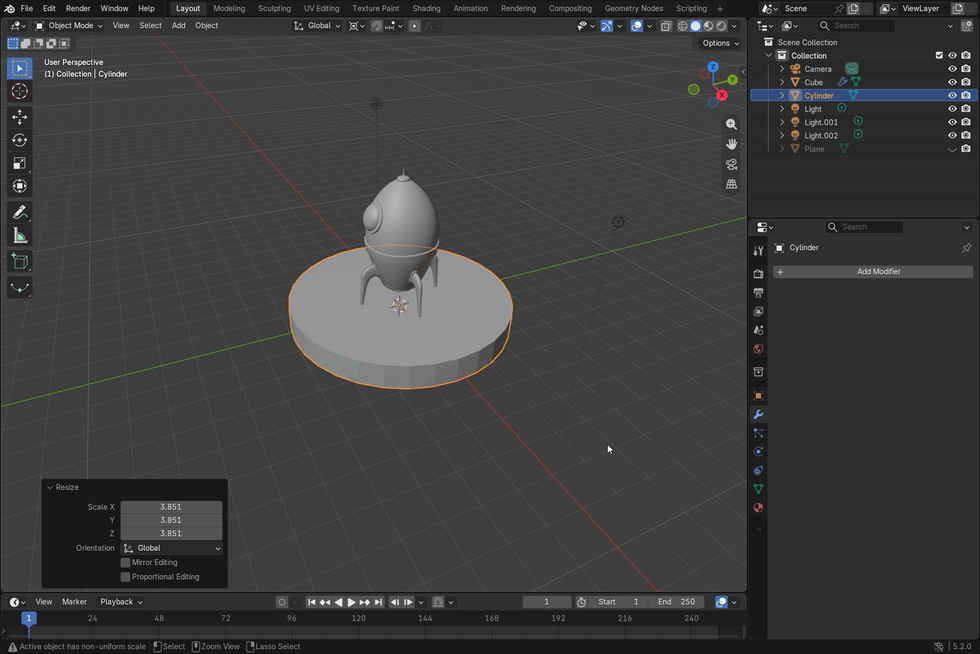Viewport: 980px width, 654px height.
Task: Open the Material properties tab
Action: 758,508
